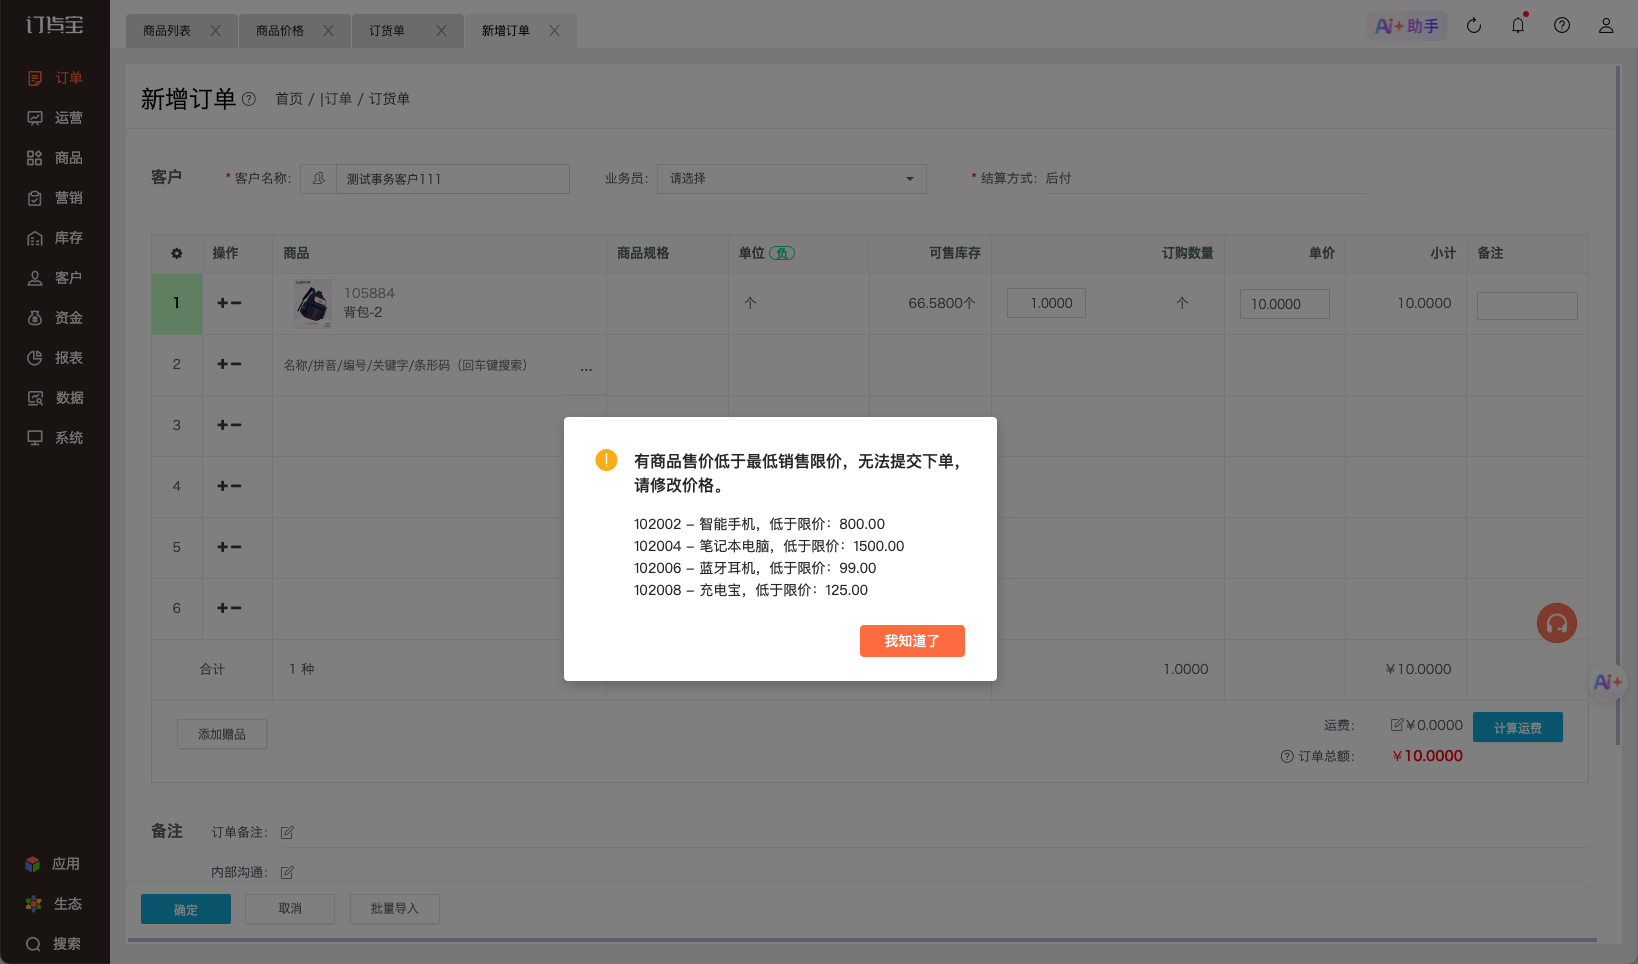Viewport: 1638px width, 964px height.
Task: Click the add/remove control in row 4
Action: pyautogui.click(x=229, y=486)
